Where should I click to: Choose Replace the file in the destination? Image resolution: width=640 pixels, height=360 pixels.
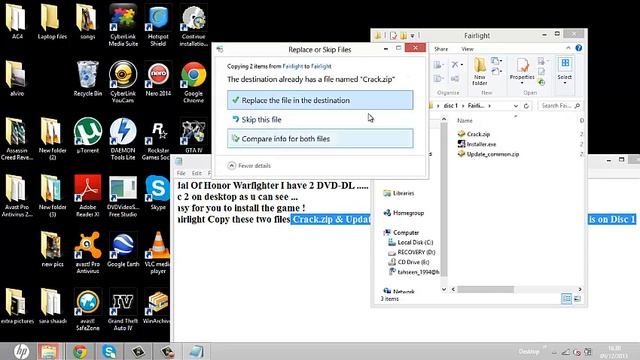click(x=320, y=100)
